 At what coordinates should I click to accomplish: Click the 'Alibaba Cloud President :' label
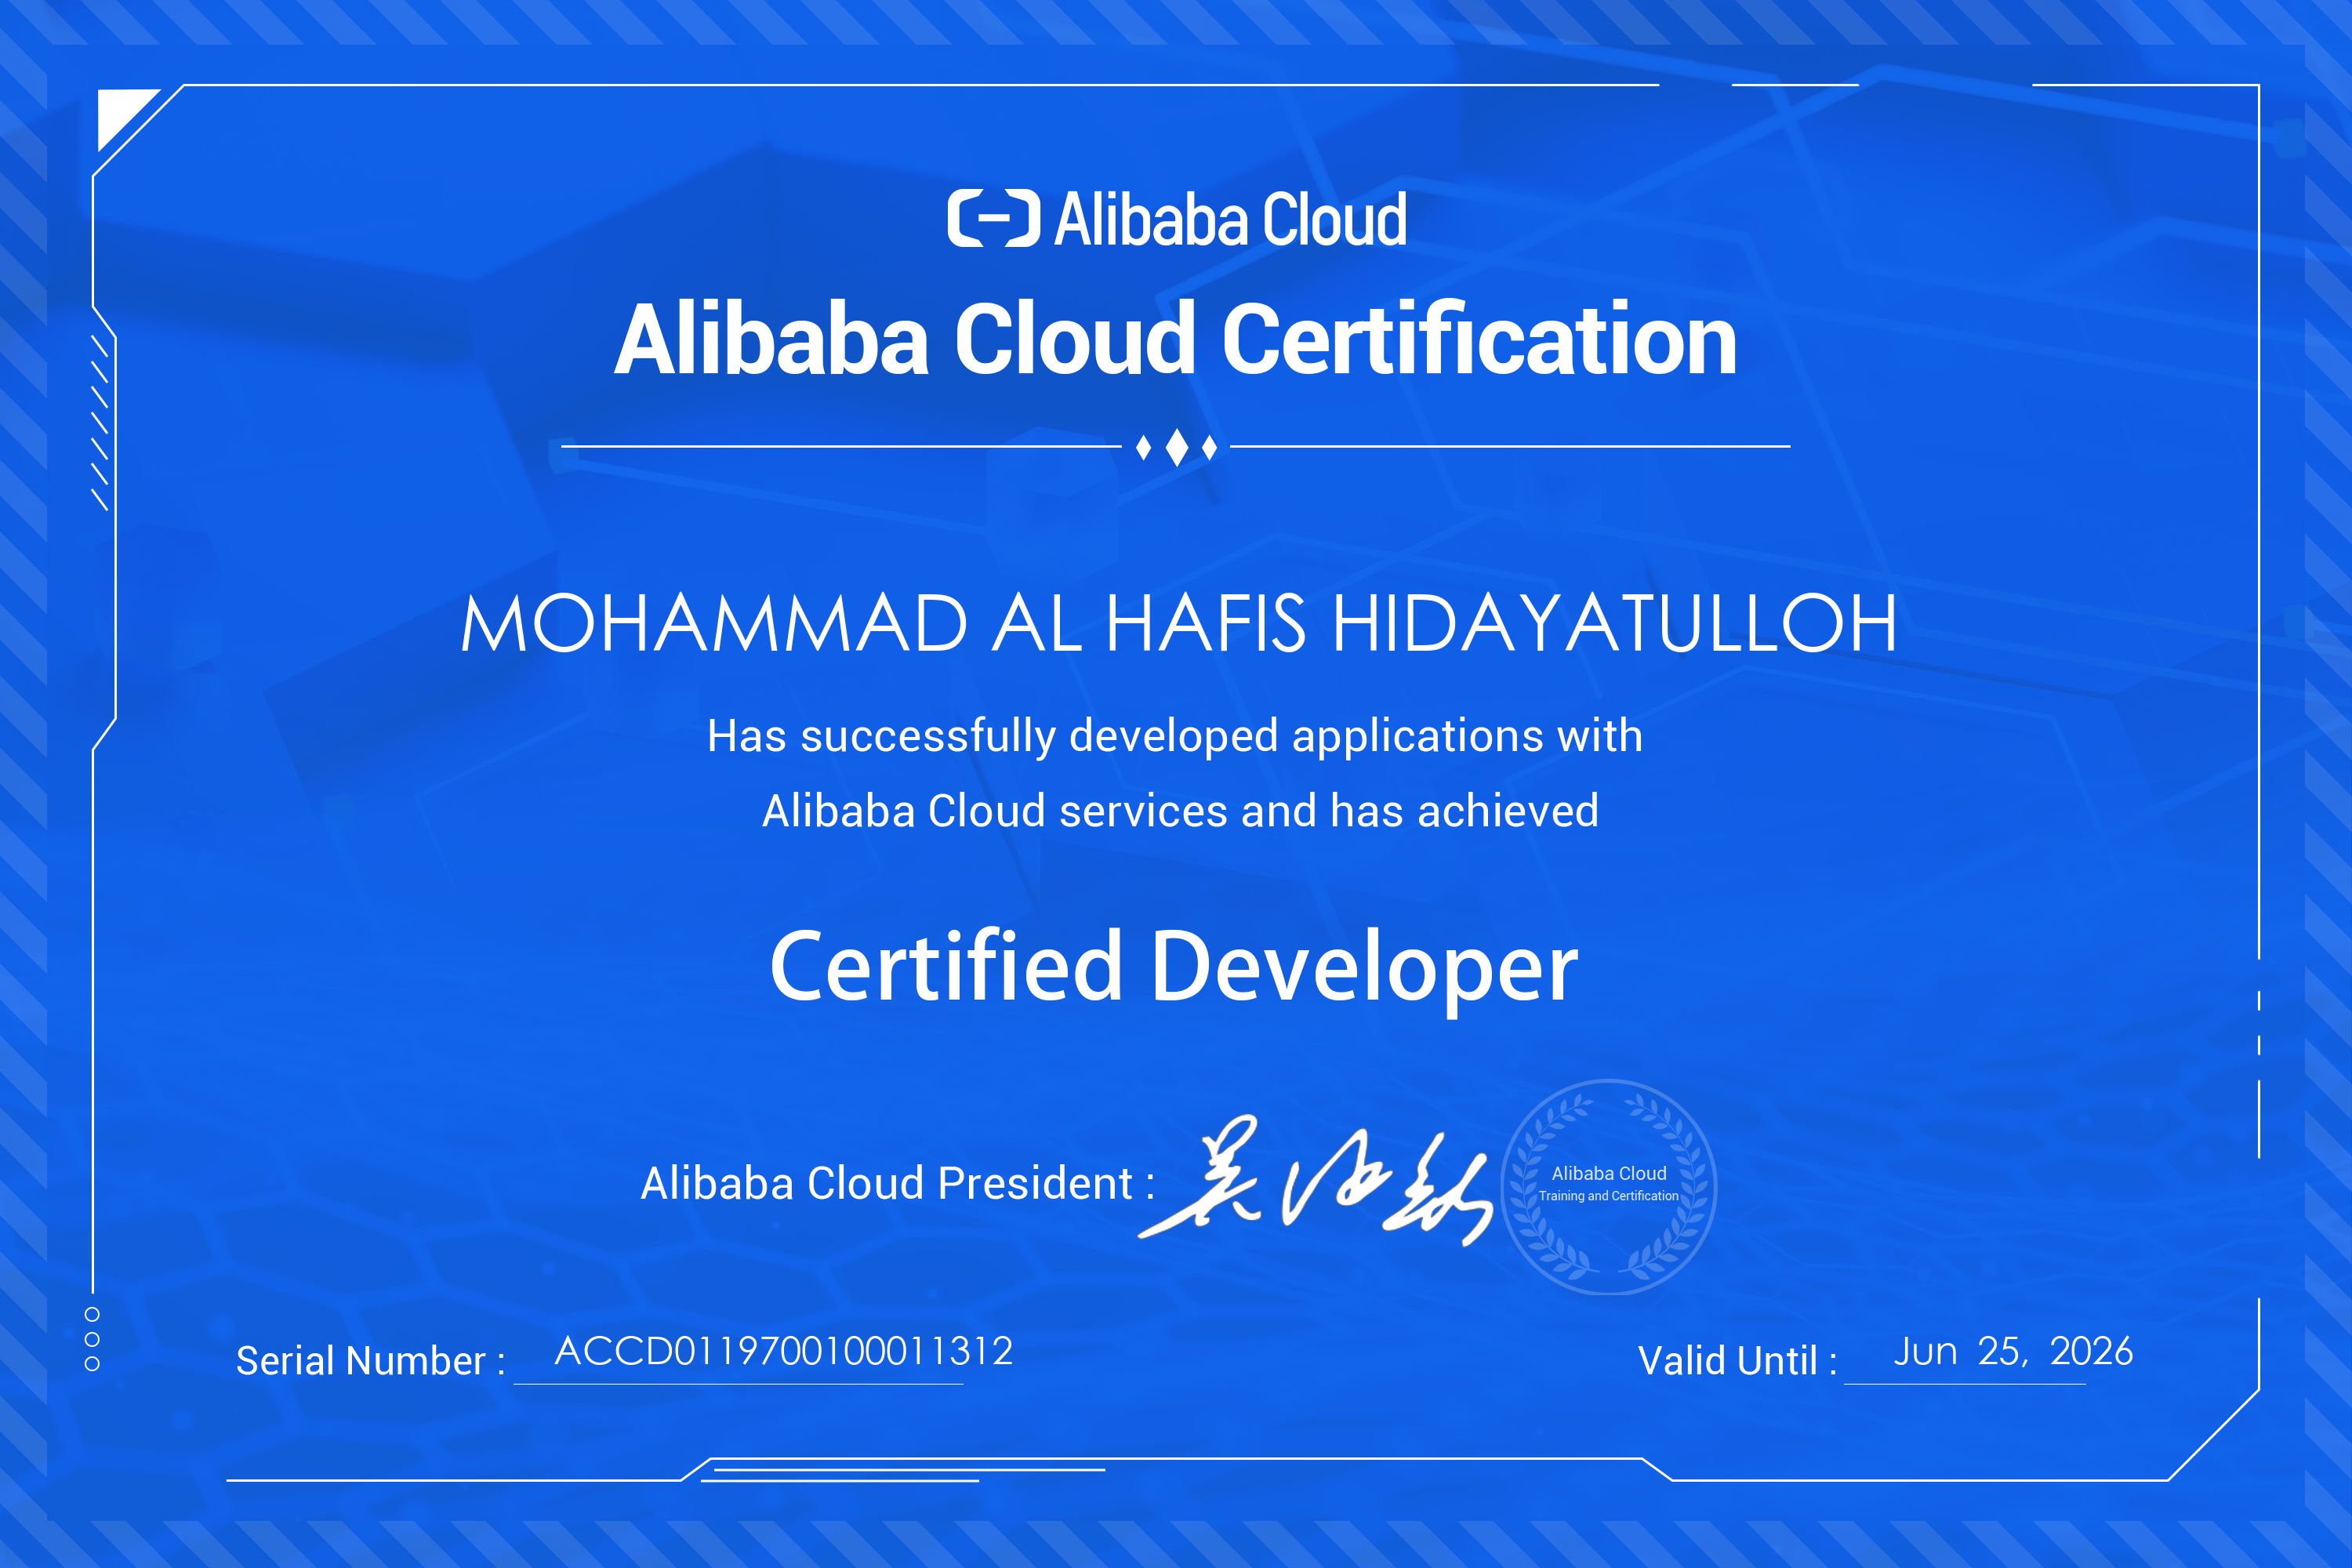[897, 1184]
